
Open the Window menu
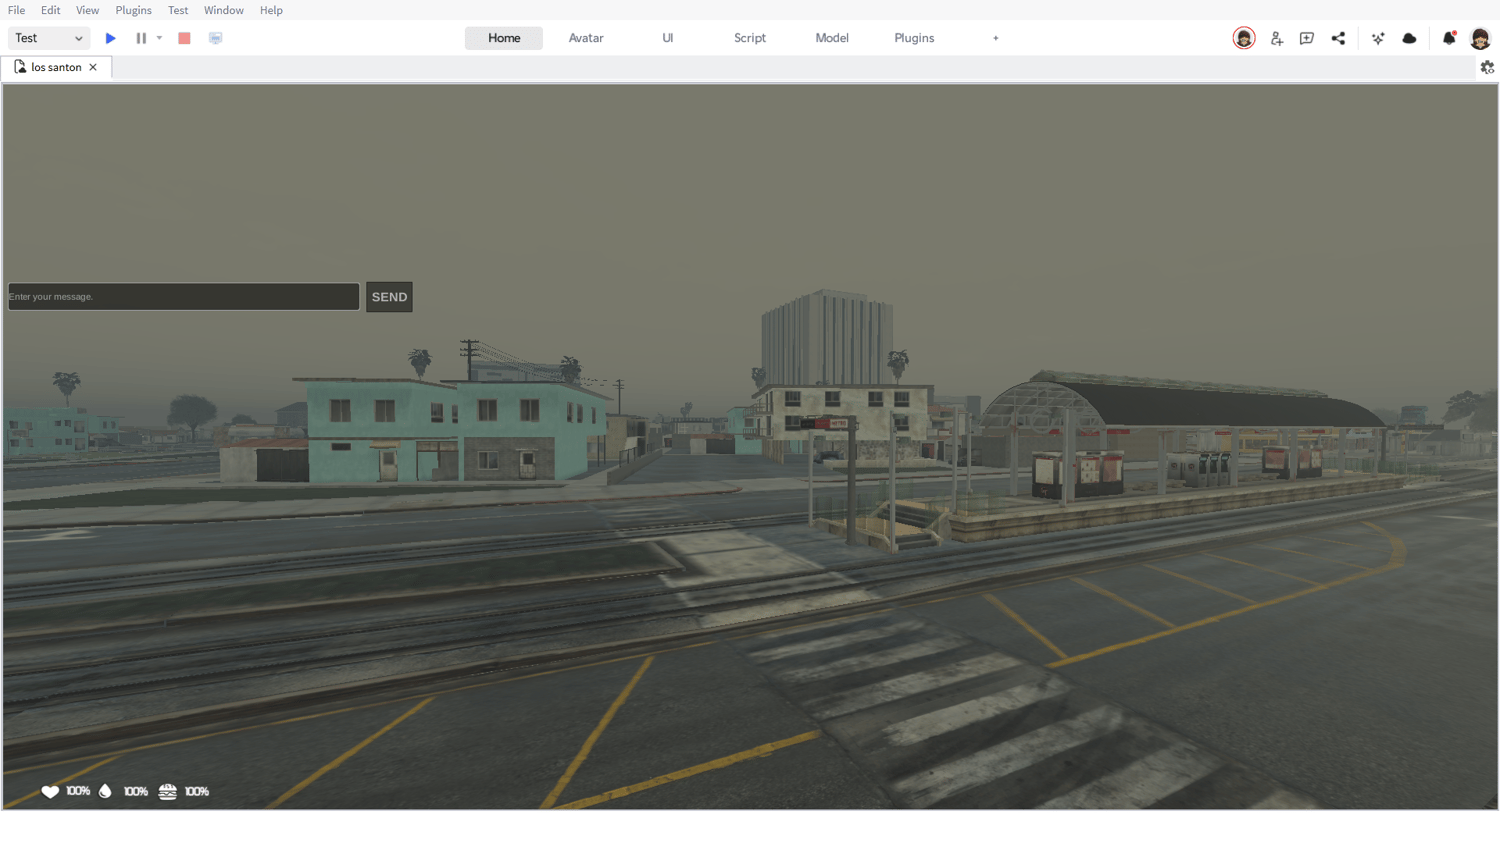pos(224,10)
